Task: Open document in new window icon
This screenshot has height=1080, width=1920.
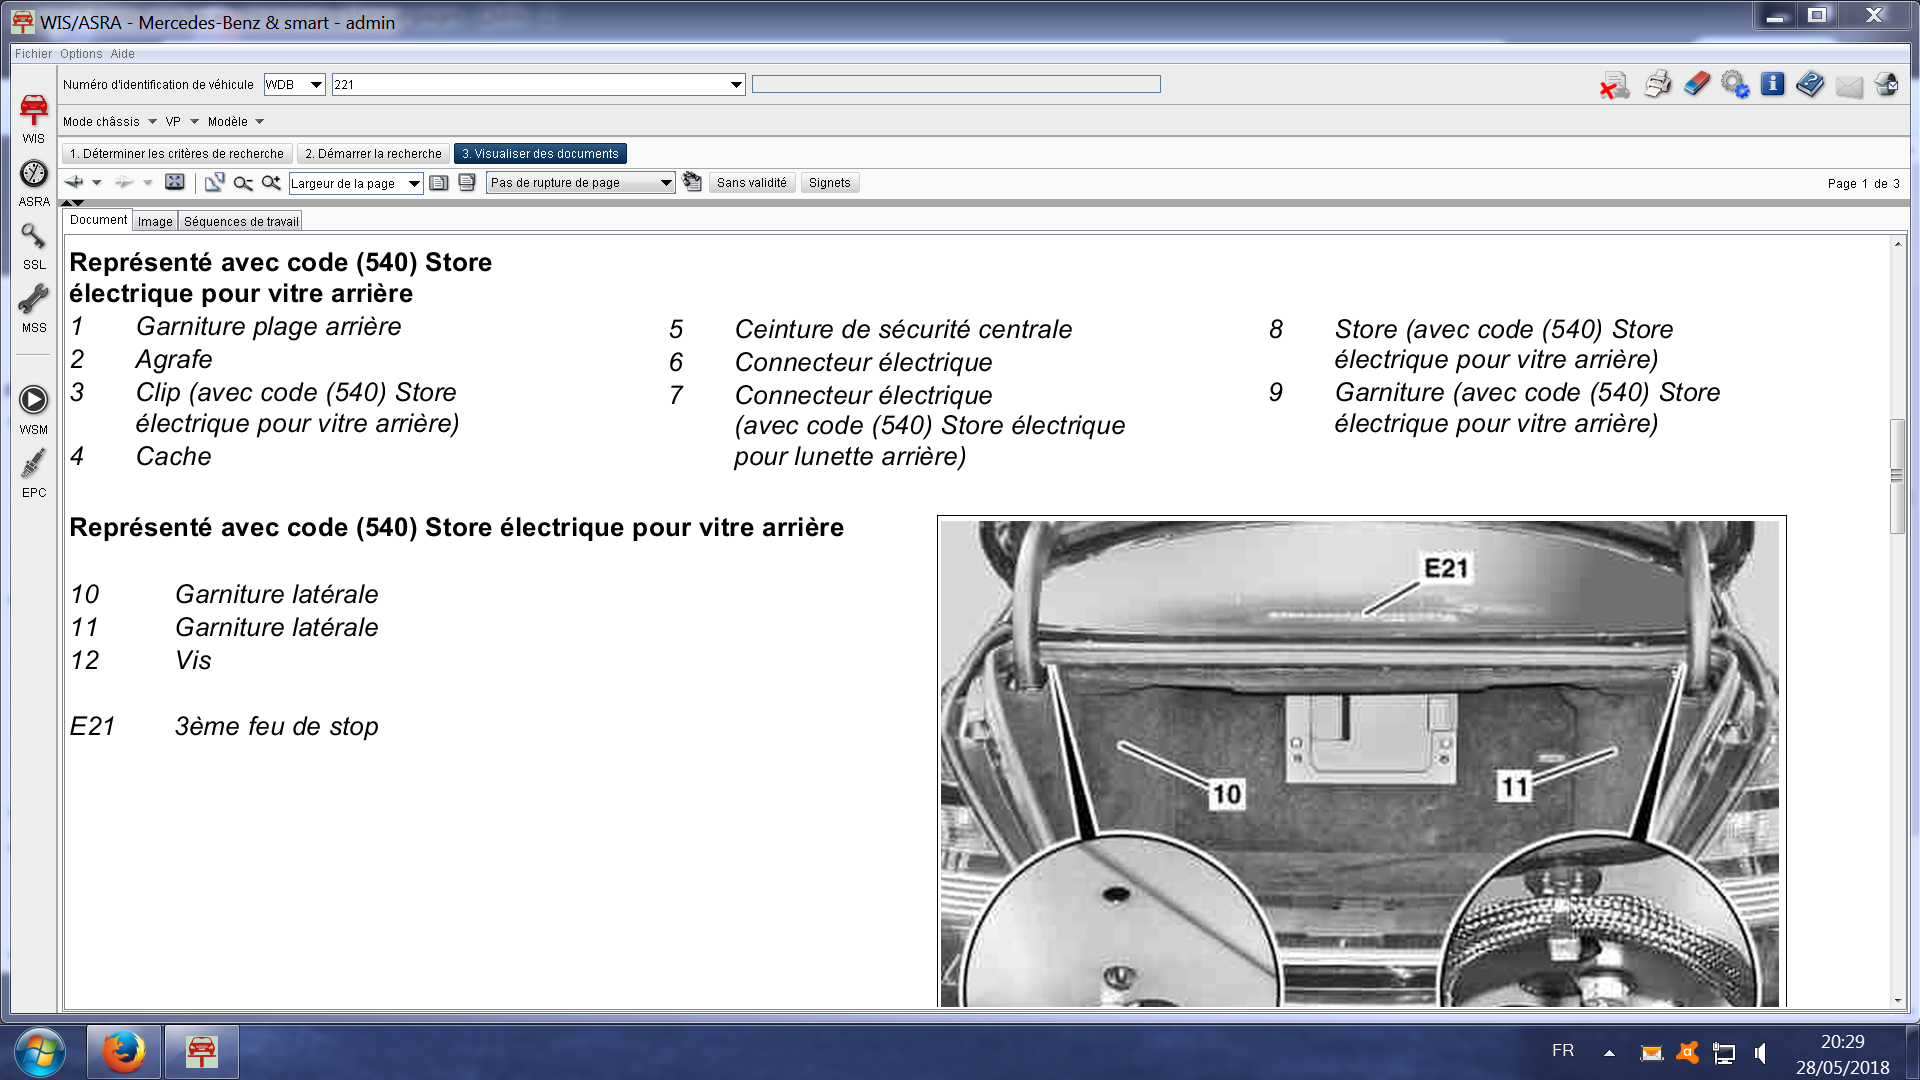Action: coord(214,182)
